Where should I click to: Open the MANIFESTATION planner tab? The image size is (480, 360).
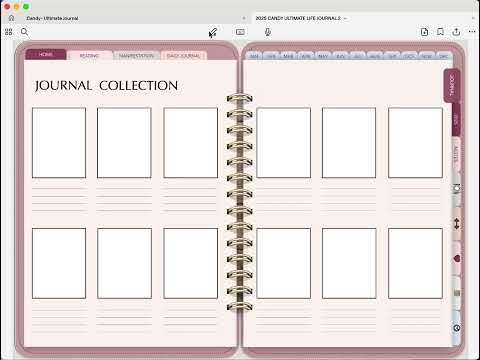[x=136, y=56]
